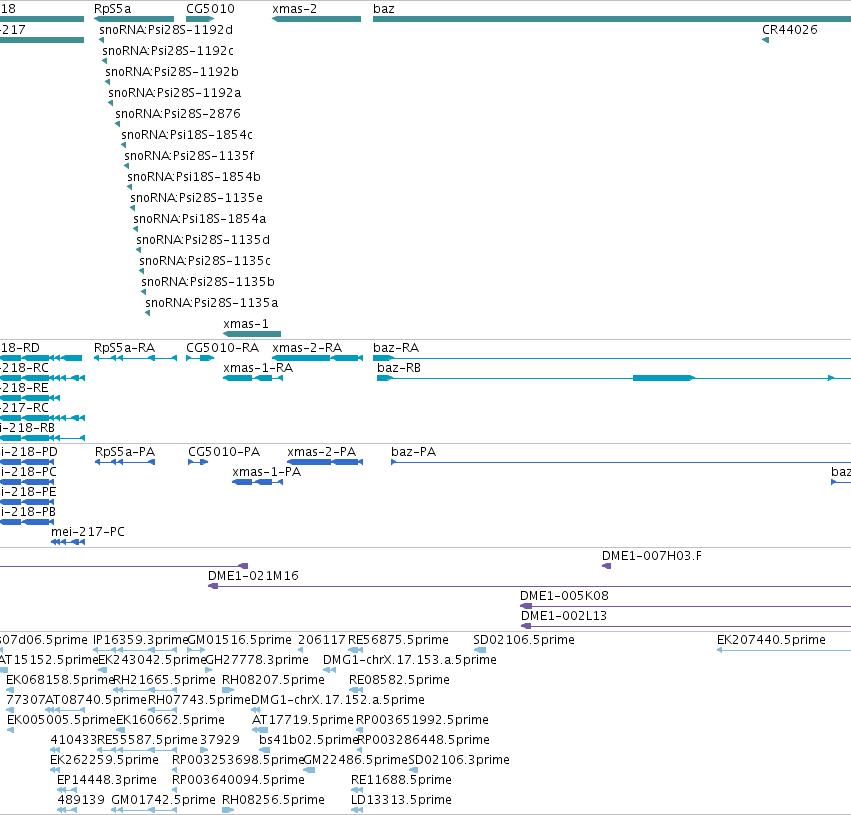Viewport: 851px width, 815px height.
Task: Select snoRNA:Psi28S-1192a label
Action: point(175,93)
